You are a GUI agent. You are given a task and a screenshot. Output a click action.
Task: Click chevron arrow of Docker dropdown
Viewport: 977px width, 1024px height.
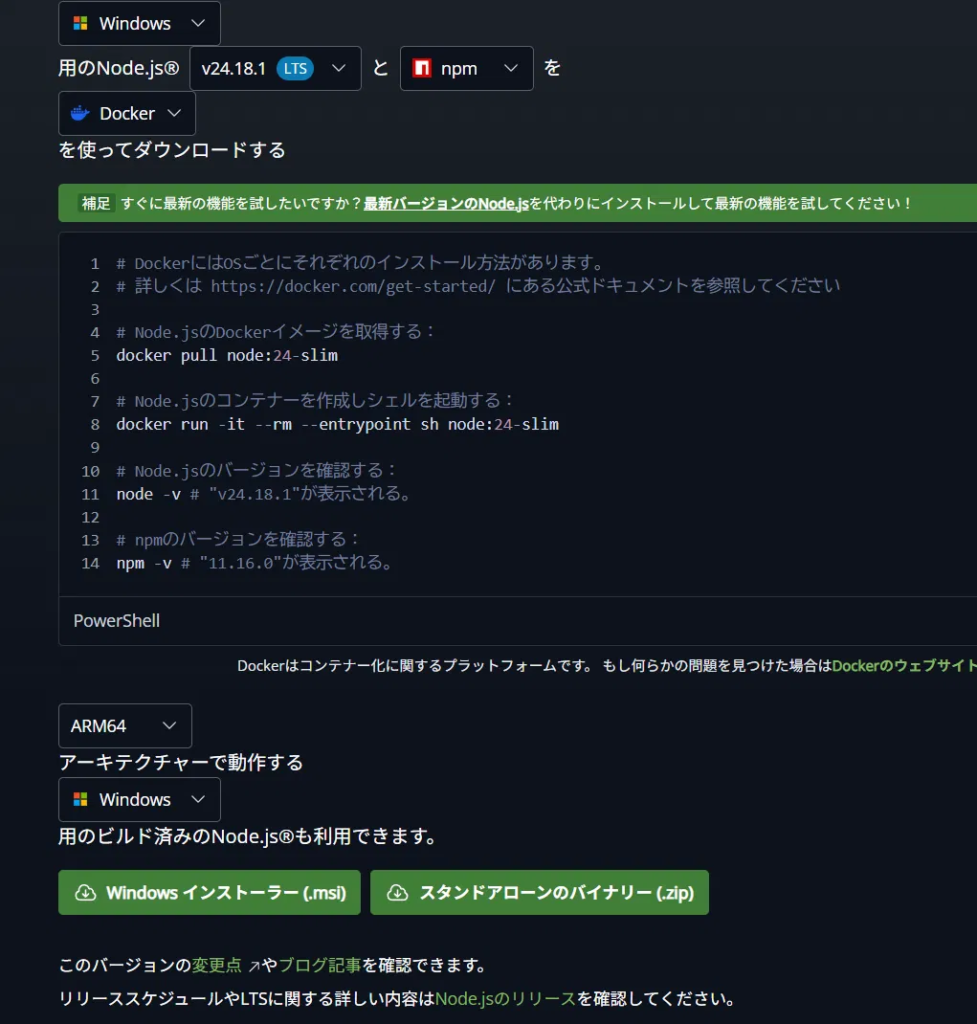(174, 113)
